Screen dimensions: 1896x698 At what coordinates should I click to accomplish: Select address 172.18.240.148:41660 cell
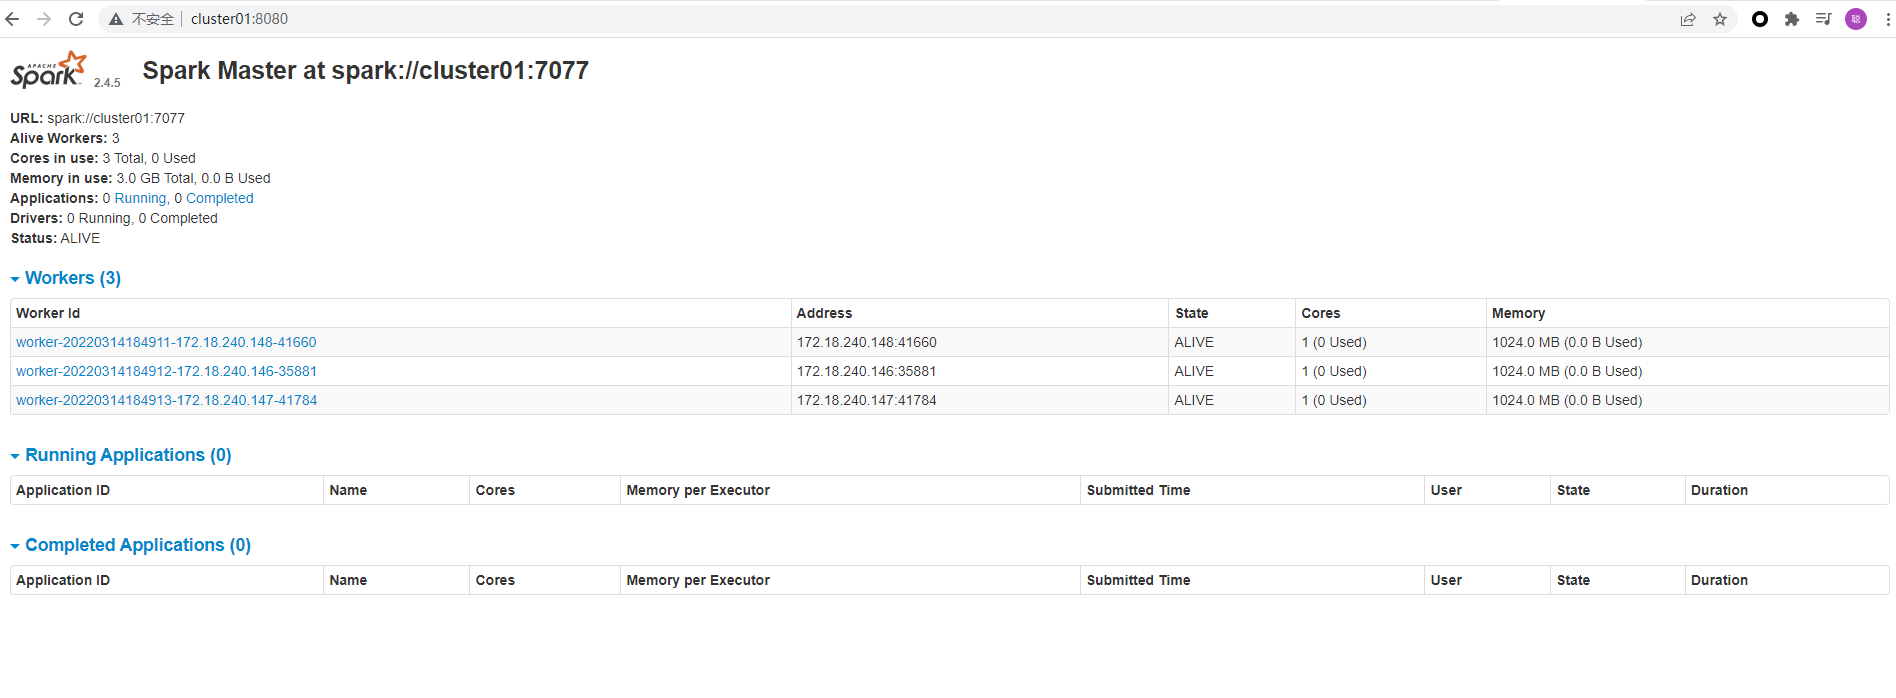[979, 342]
